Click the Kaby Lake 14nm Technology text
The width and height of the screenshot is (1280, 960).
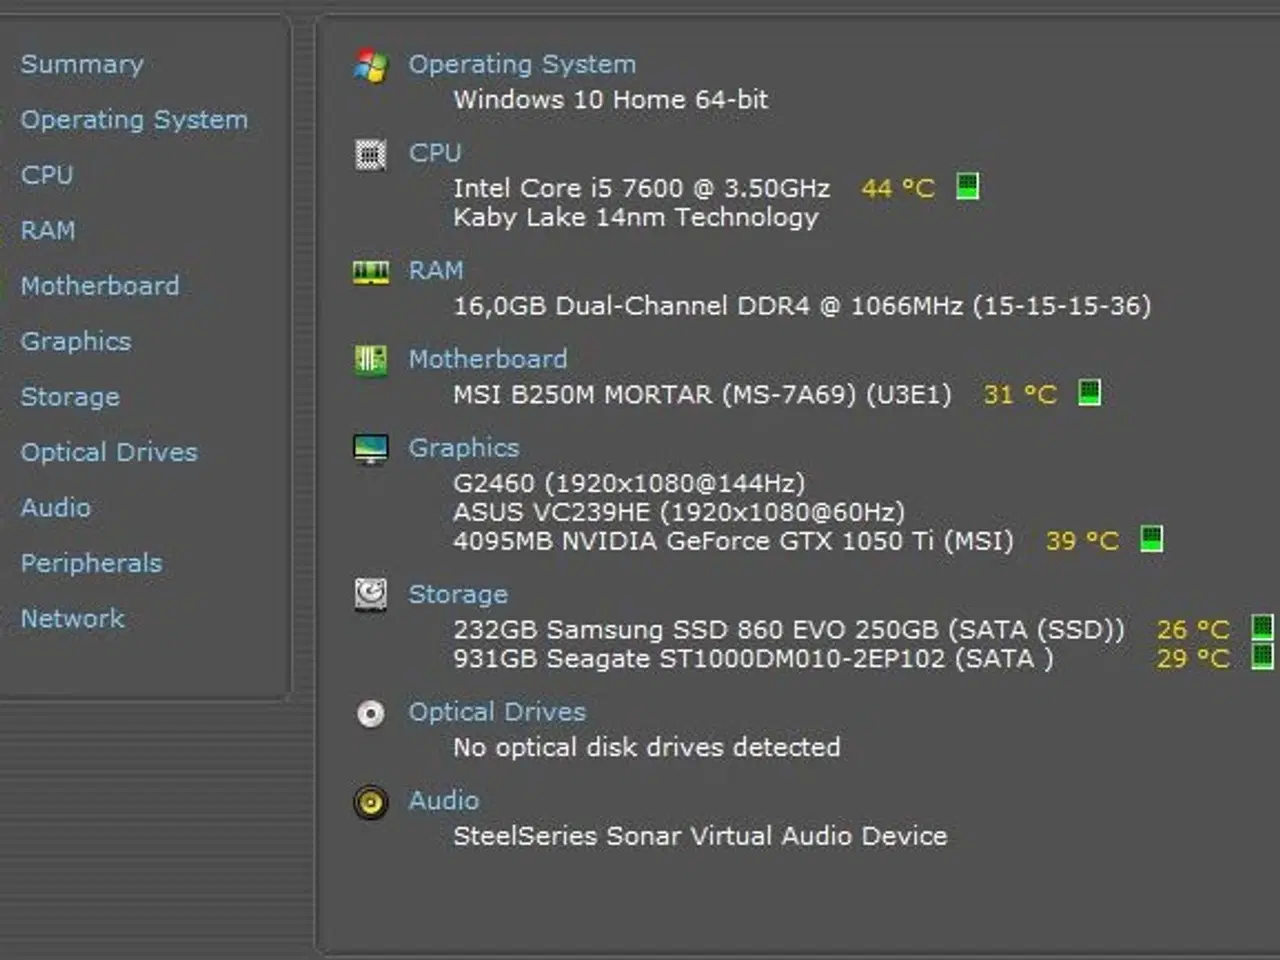[x=636, y=218]
